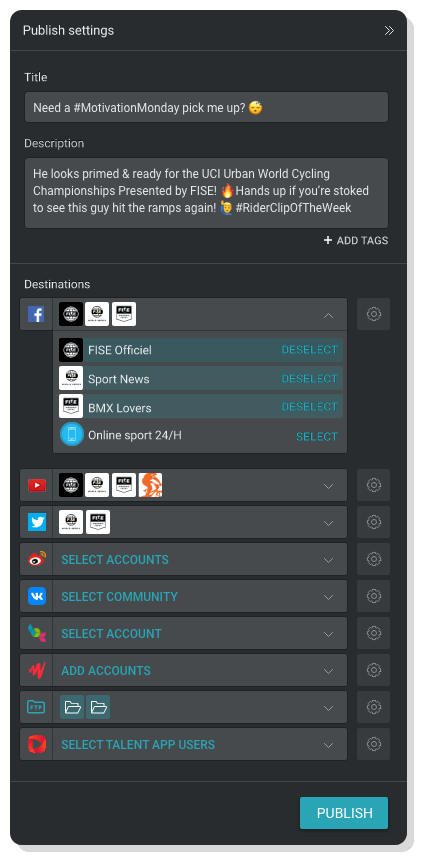Expand the Select Account dropdown chevron
Image resolution: width=423 pixels, height=863 pixels.
(x=328, y=633)
